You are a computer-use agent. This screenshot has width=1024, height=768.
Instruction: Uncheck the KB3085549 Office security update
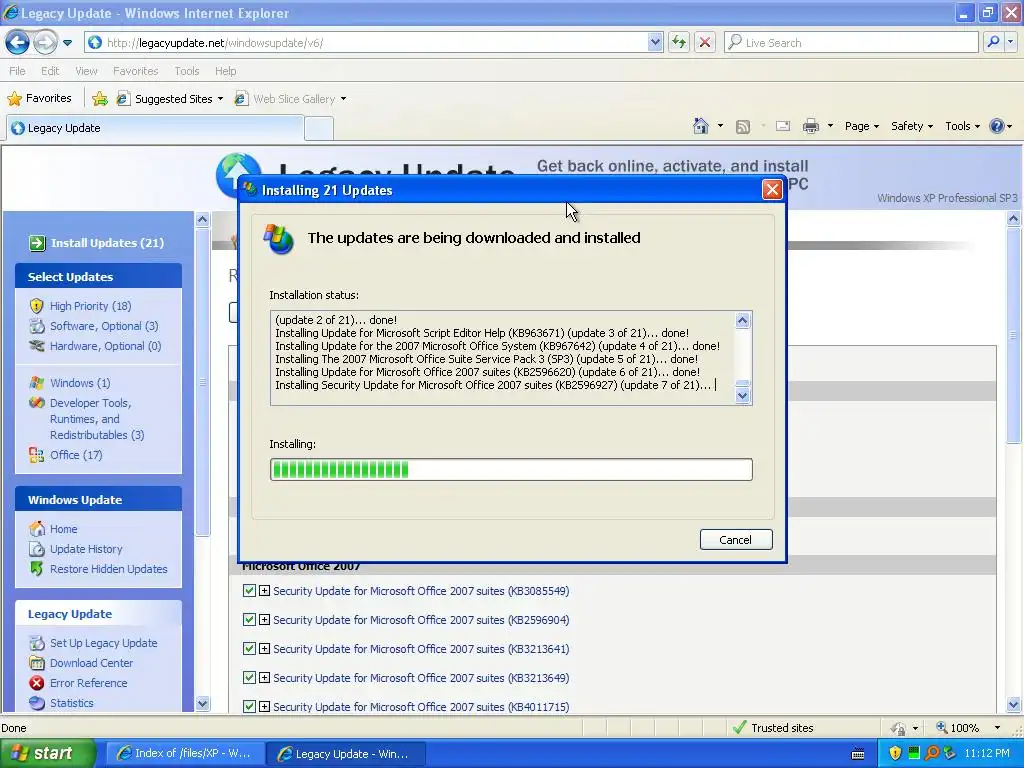249,590
